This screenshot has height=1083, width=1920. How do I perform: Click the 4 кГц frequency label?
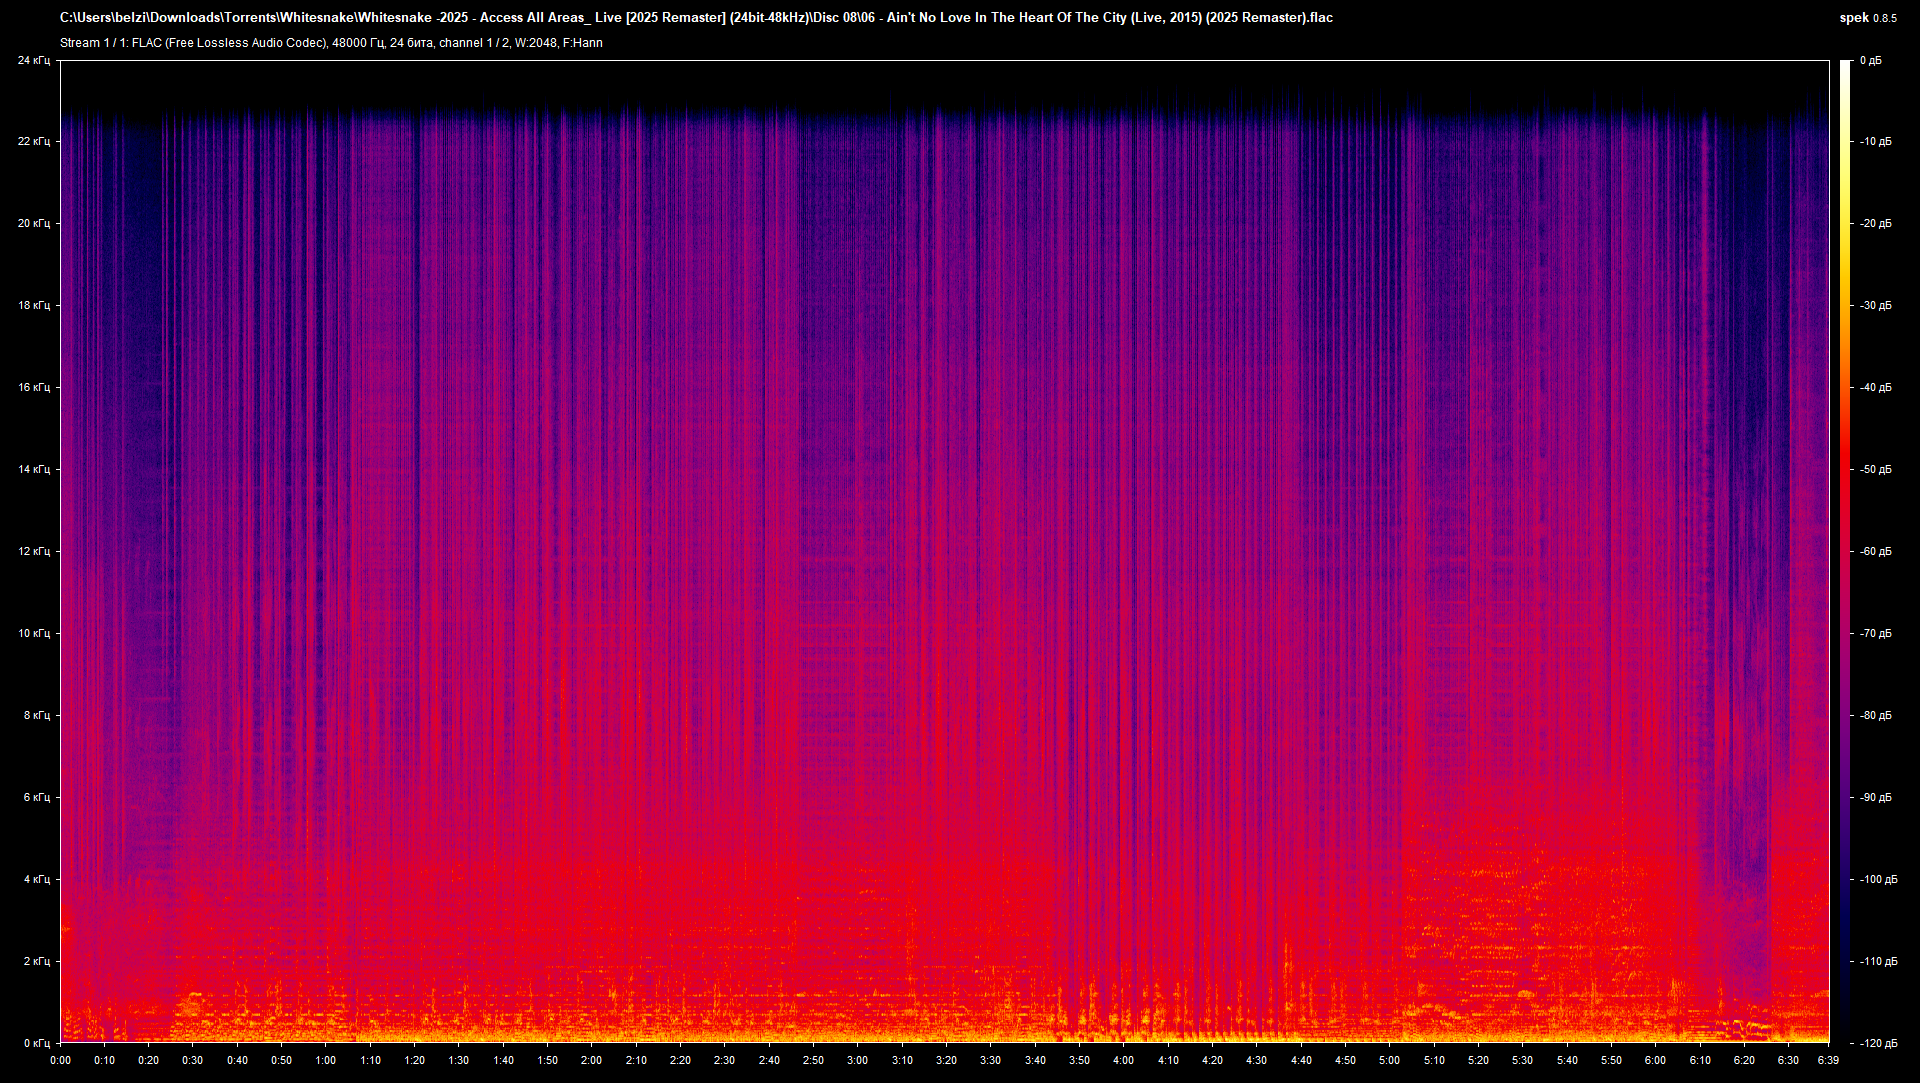35,880
